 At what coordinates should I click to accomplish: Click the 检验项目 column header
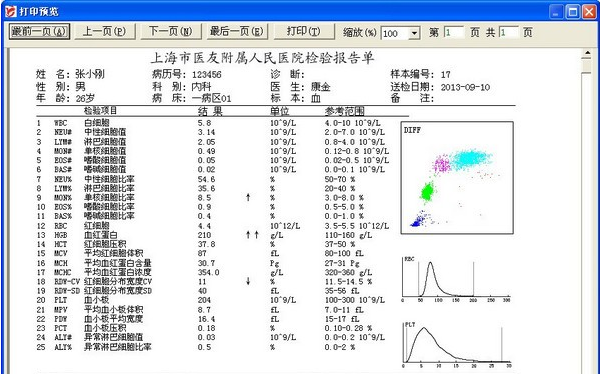100,111
